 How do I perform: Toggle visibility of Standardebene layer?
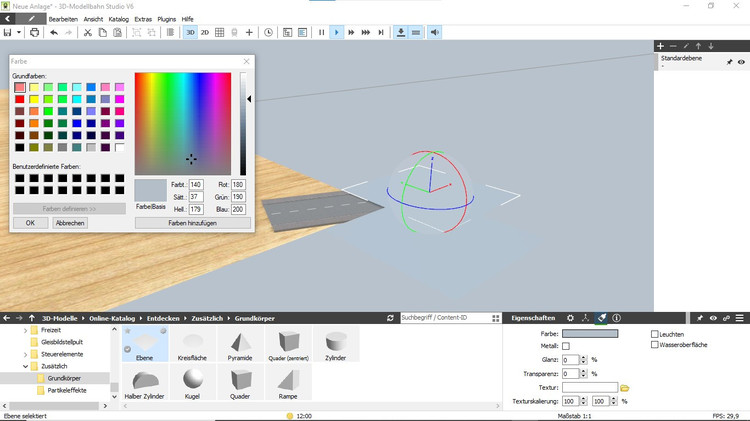[741, 62]
